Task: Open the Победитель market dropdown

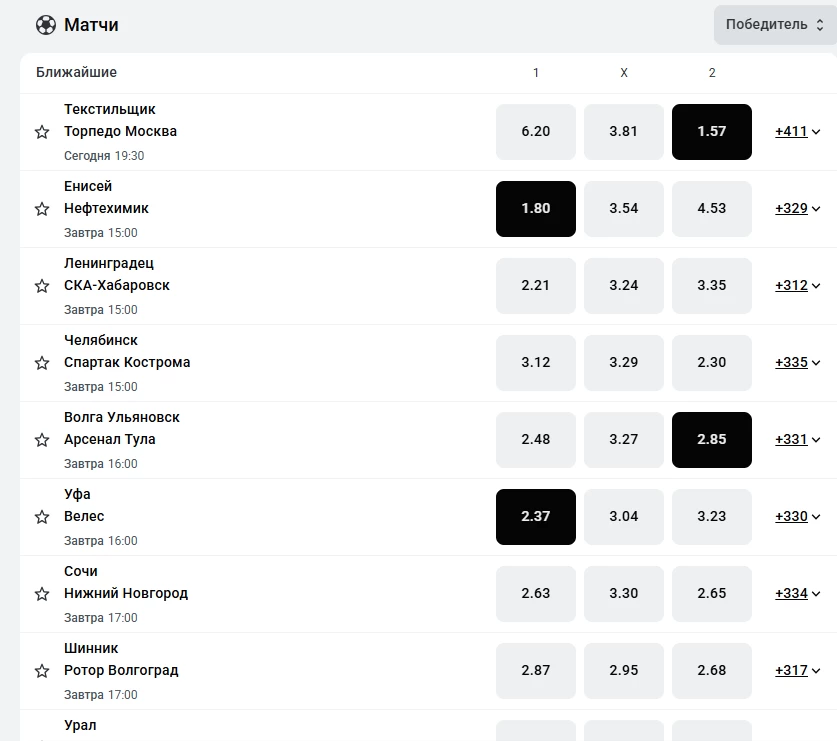Action: point(775,25)
